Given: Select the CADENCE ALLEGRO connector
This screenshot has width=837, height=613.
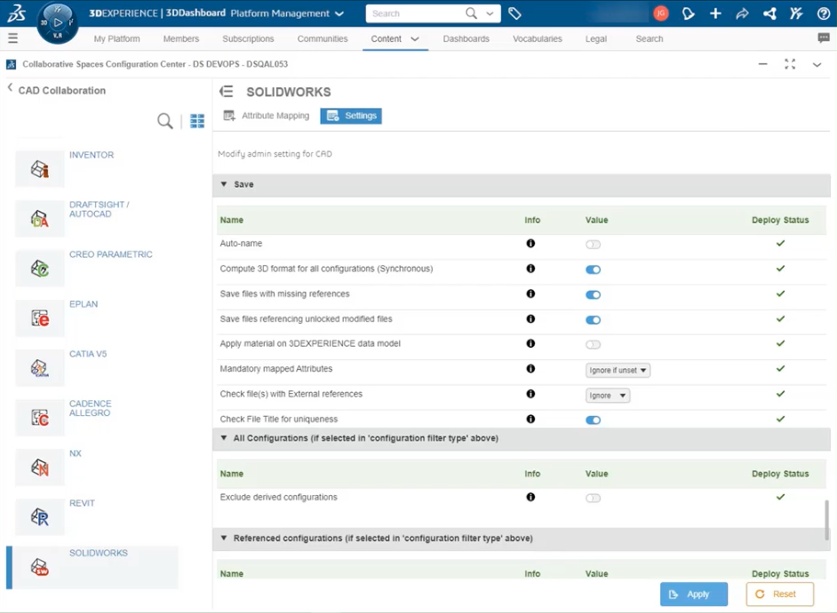Looking at the screenshot, I should pyautogui.click(x=40, y=418).
